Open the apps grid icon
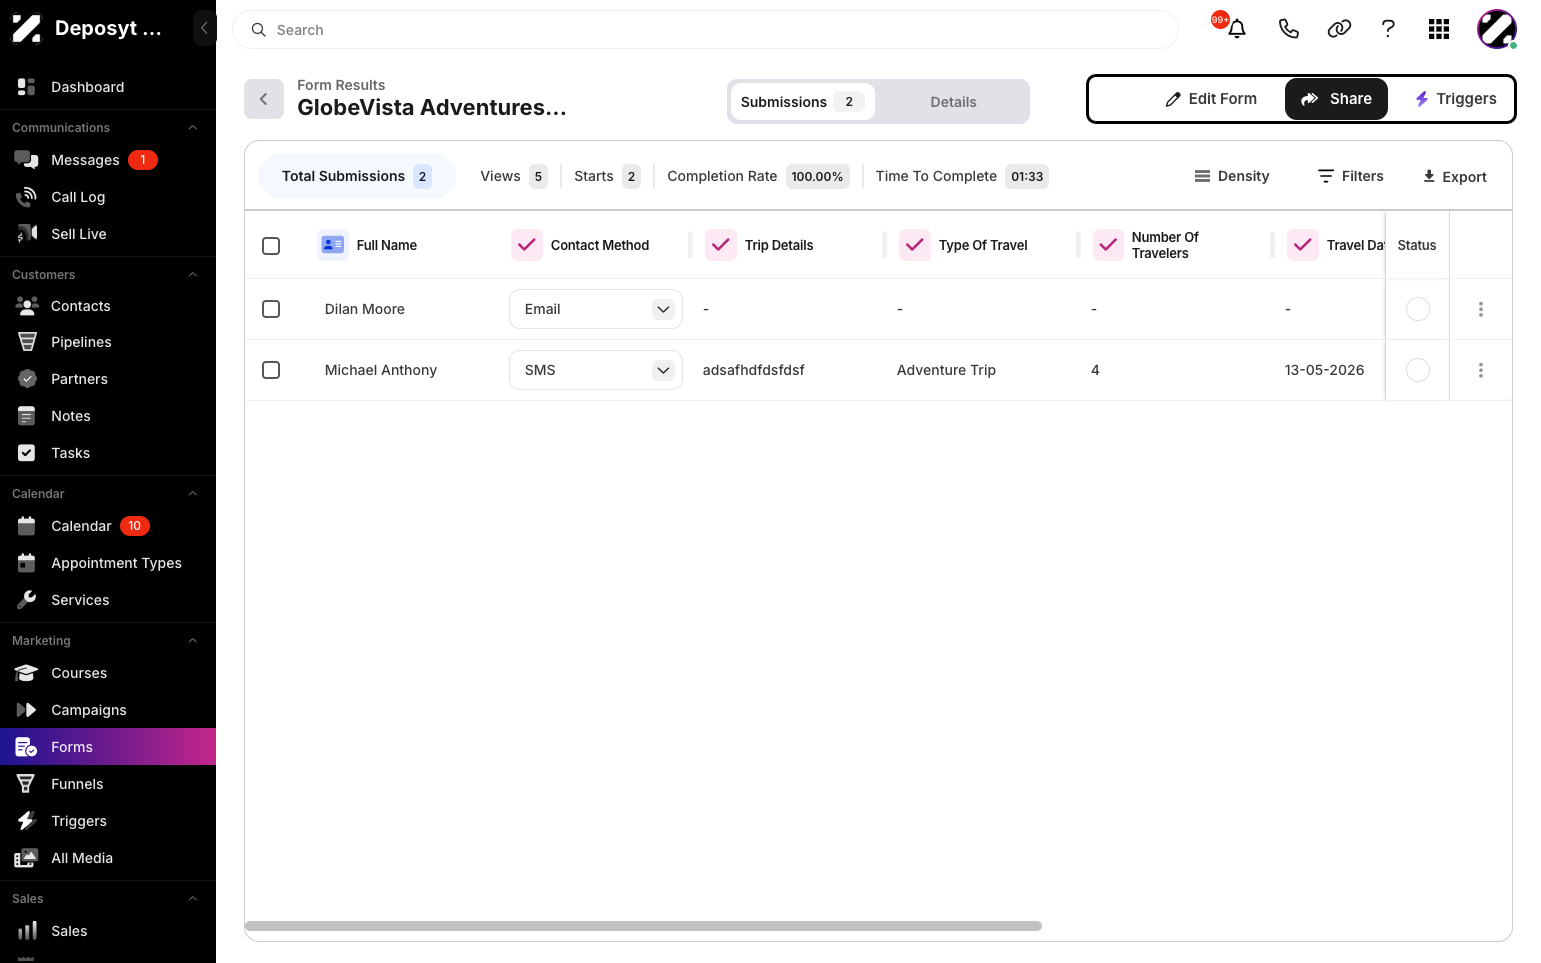Viewport: 1541px width, 963px height. click(1439, 29)
